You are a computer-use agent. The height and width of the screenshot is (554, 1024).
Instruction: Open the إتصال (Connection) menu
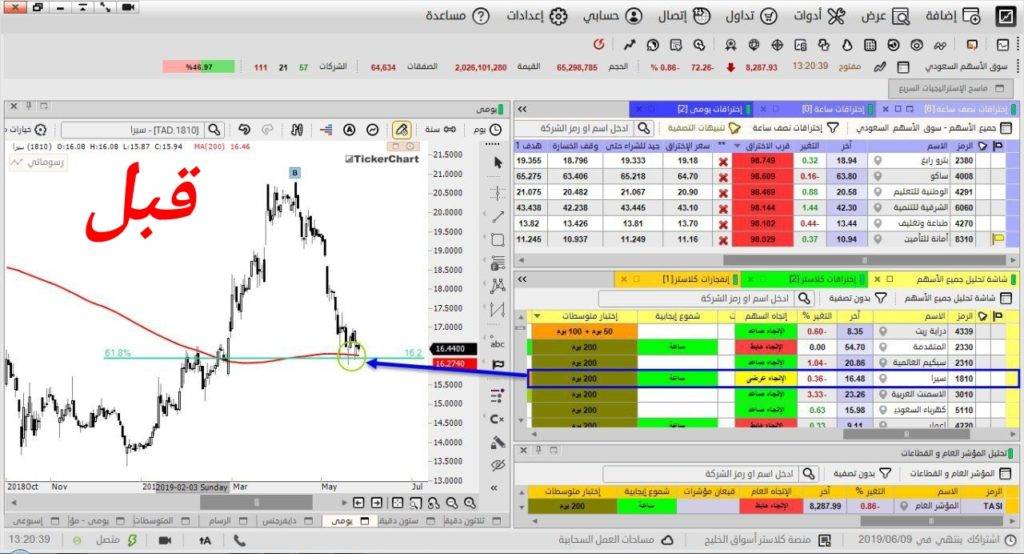coord(683,16)
